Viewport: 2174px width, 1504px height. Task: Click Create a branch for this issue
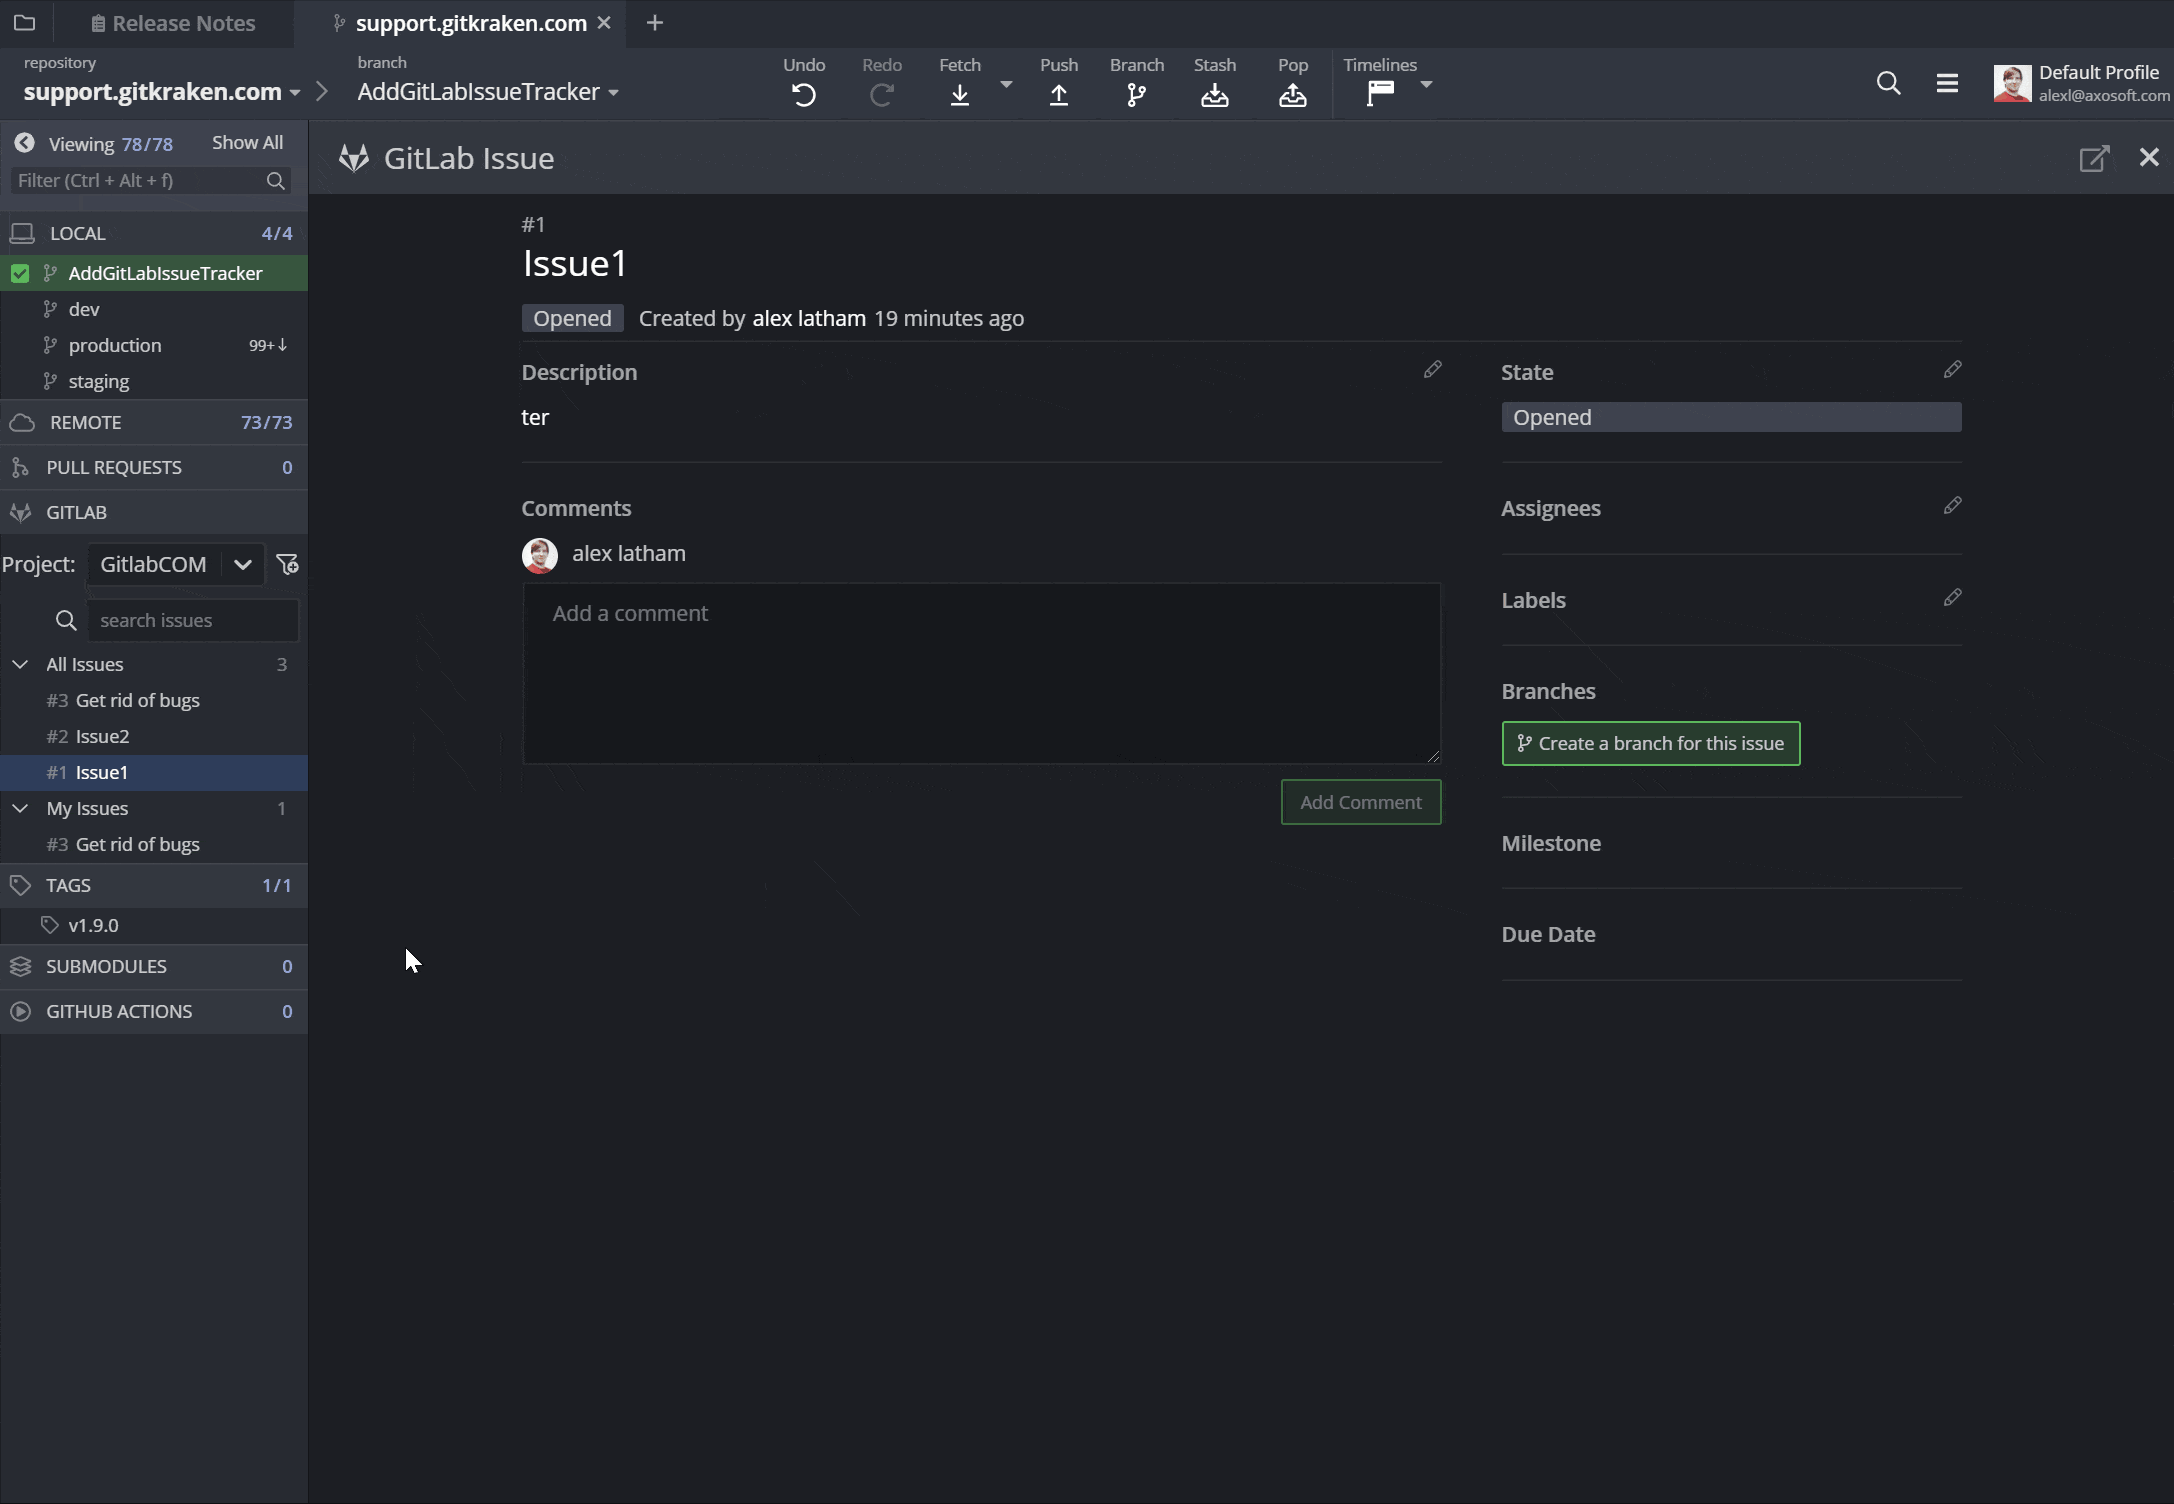(x=1650, y=743)
